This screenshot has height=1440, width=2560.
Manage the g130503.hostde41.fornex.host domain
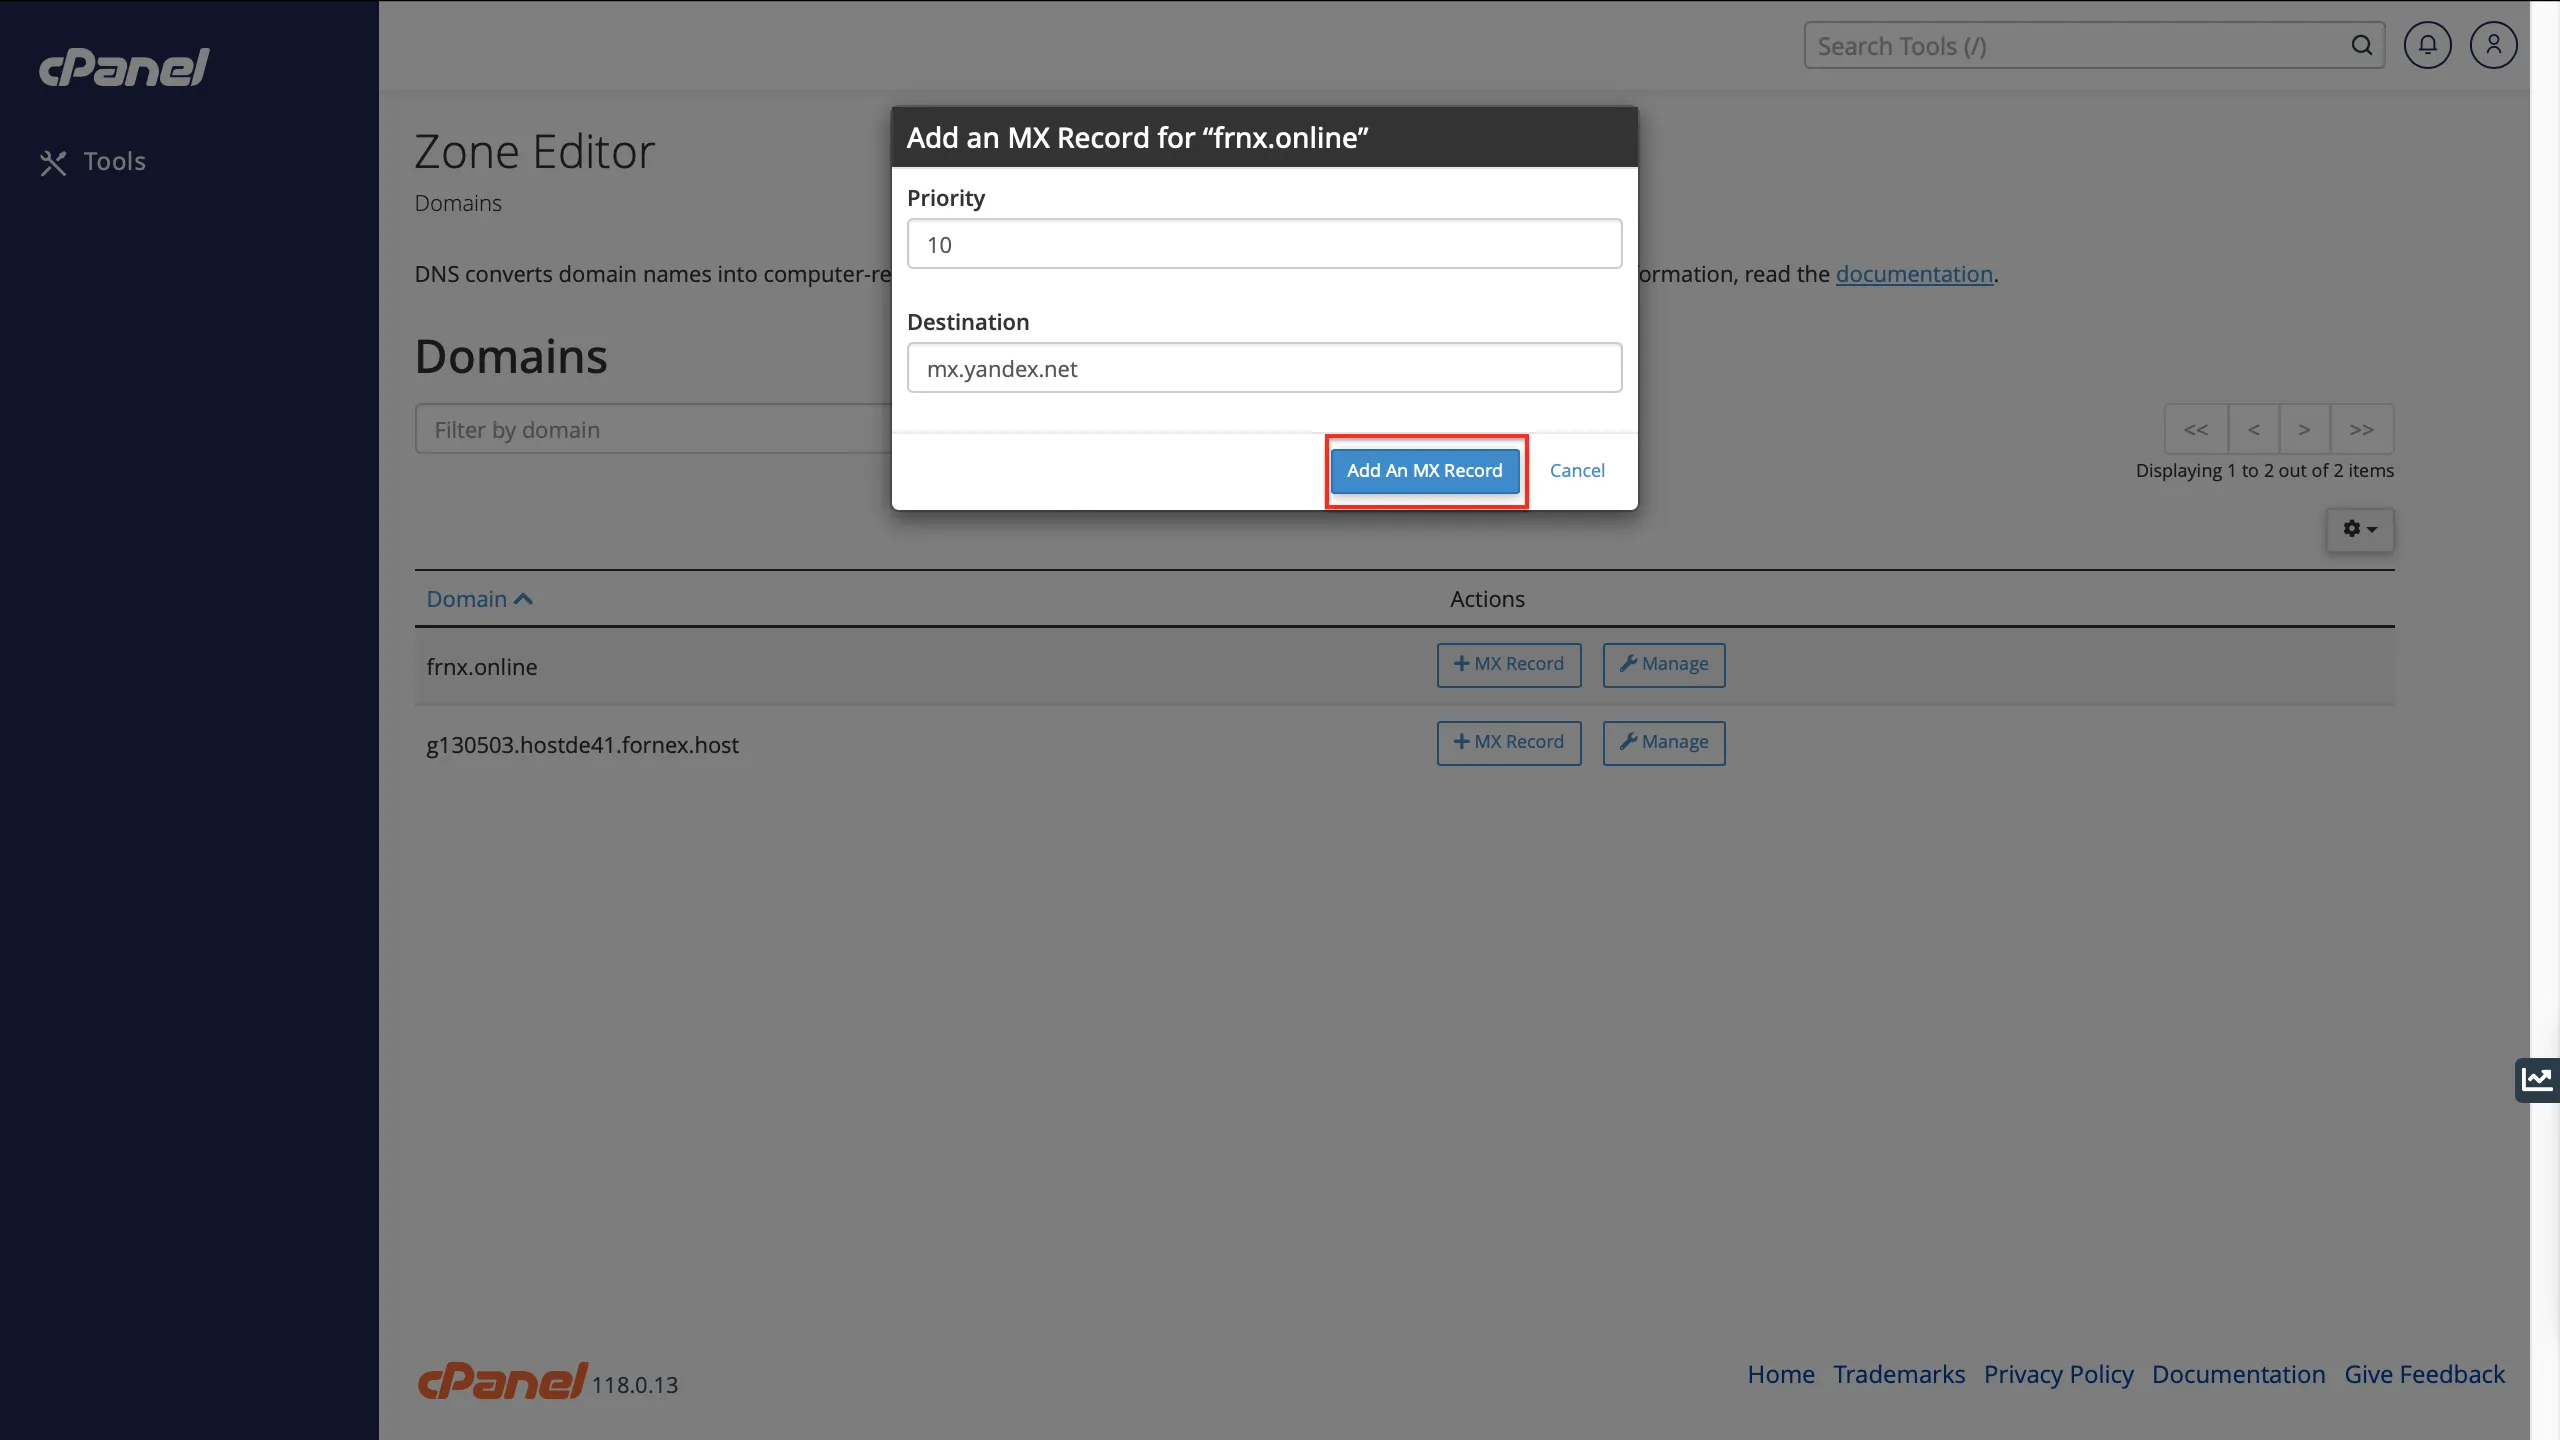point(1663,743)
